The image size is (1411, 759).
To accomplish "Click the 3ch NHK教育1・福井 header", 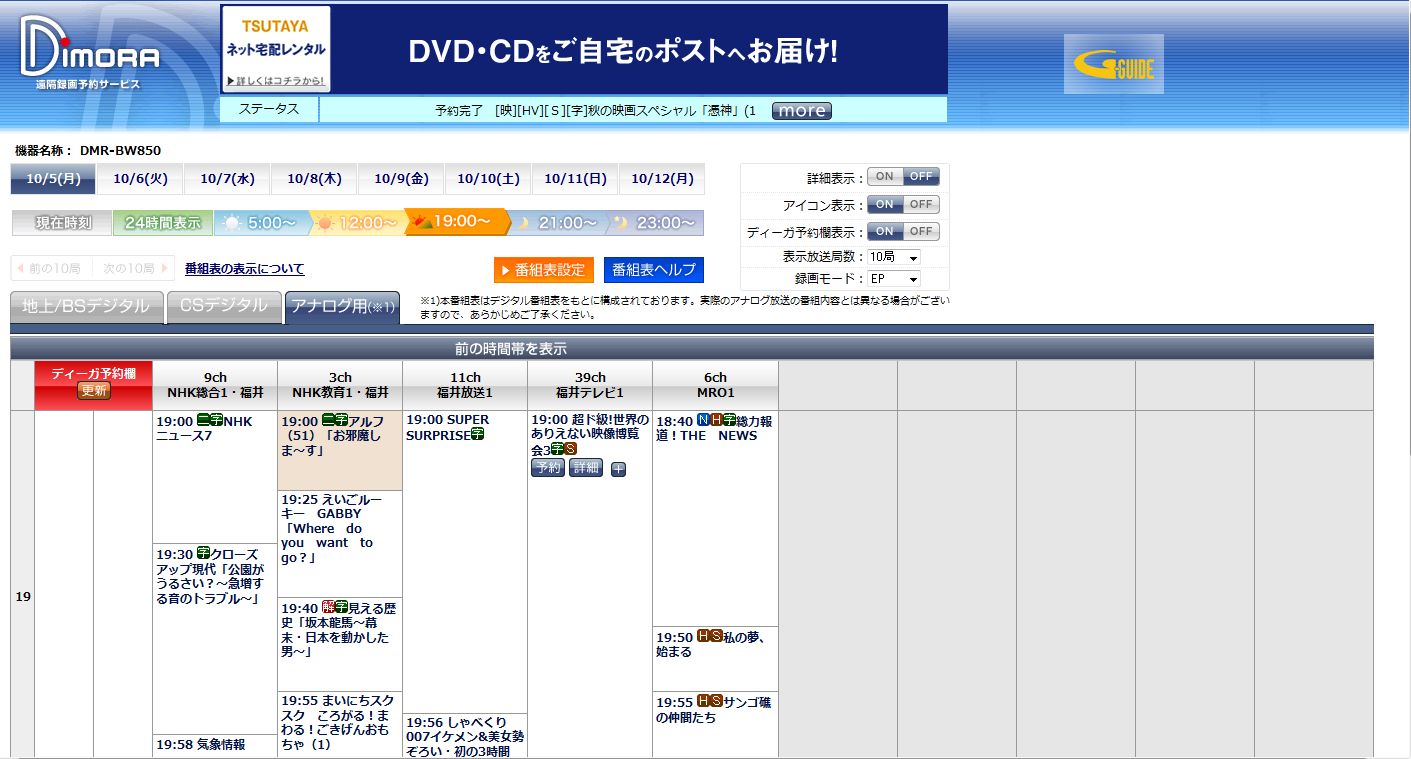I will pos(340,385).
